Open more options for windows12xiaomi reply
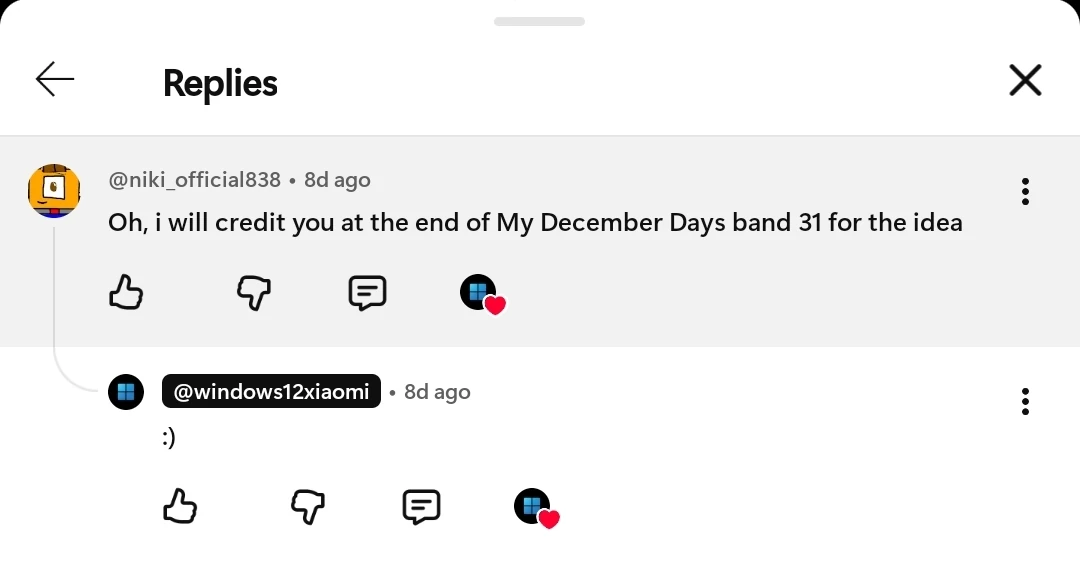 coord(1025,402)
